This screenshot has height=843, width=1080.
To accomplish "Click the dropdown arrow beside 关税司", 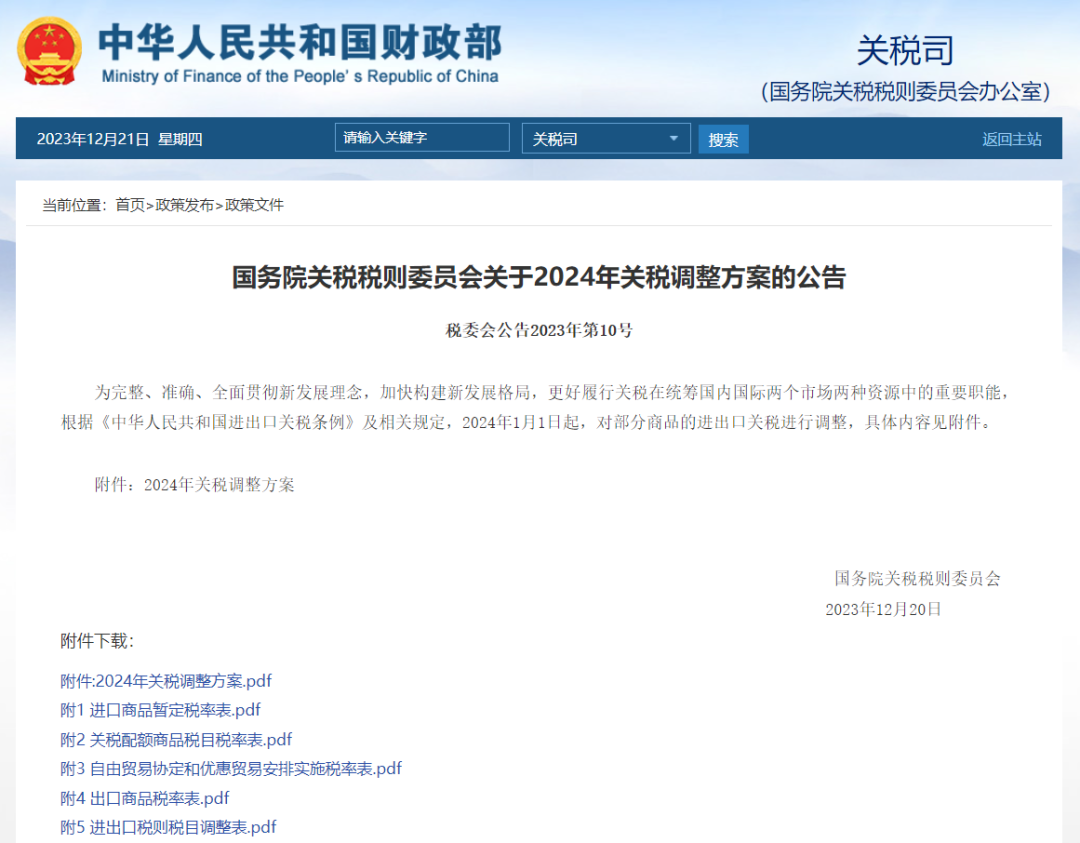I will [x=674, y=139].
